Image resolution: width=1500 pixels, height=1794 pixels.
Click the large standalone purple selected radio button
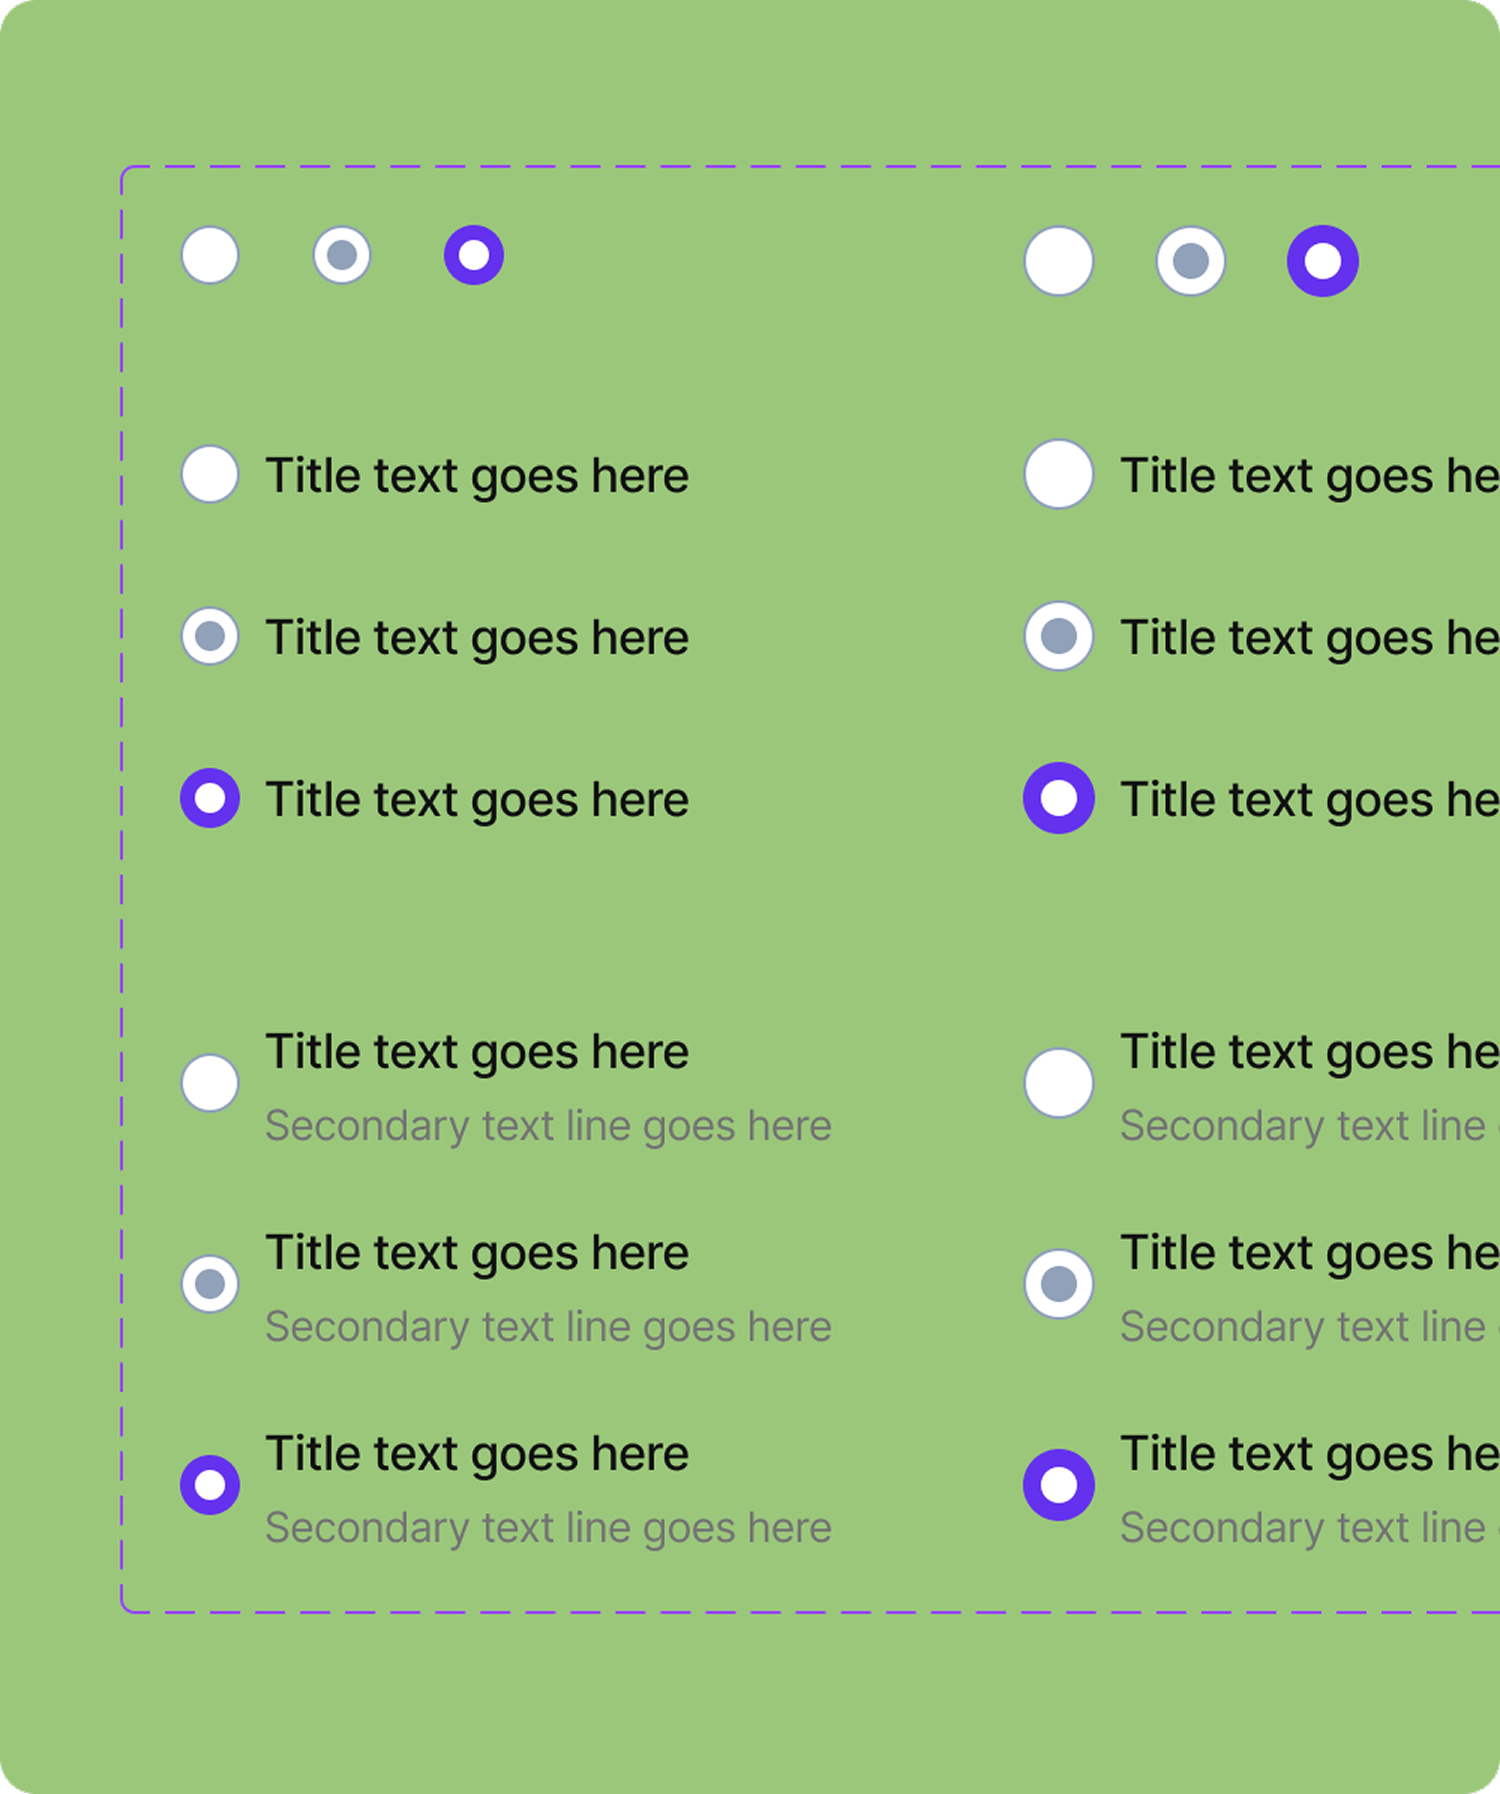pos(1323,261)
